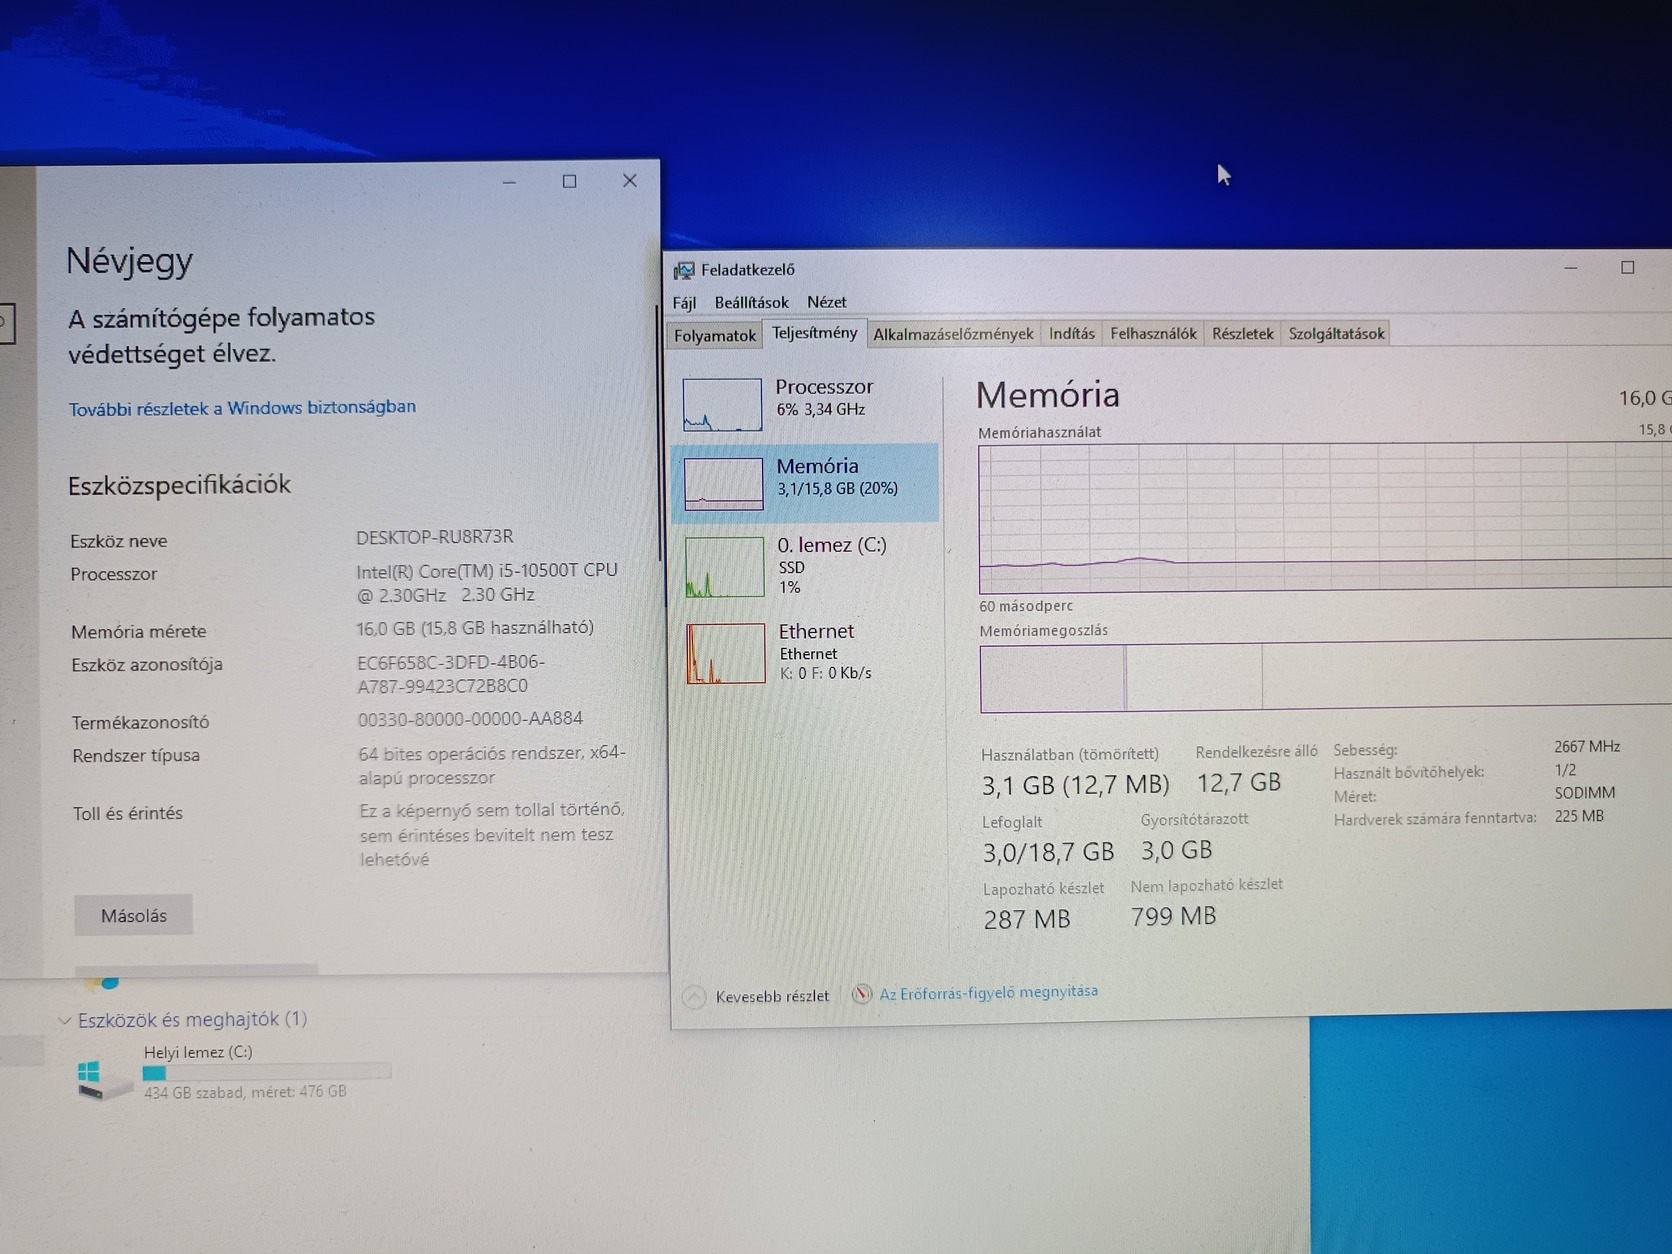
Task: Open the Szolgáltatások tab
Action: pos(1336,333)
